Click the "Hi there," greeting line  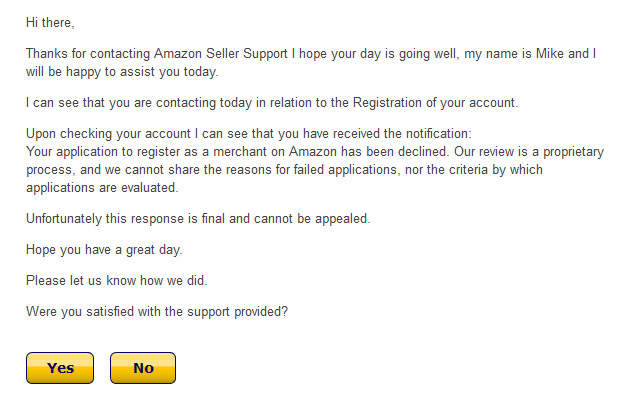(x=50, y=22)
